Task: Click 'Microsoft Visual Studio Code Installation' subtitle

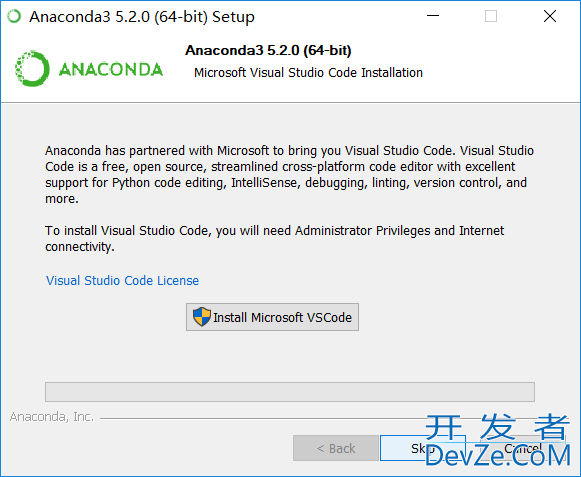Action: 308,73
